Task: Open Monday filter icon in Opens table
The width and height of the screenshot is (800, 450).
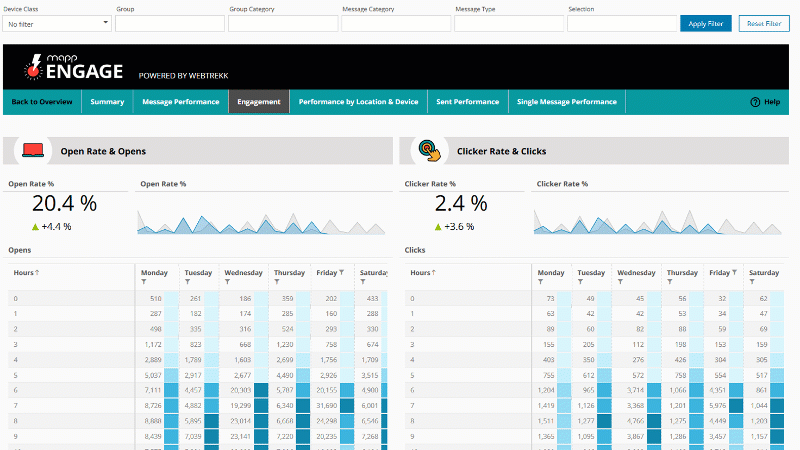Action: click(145, 282)
